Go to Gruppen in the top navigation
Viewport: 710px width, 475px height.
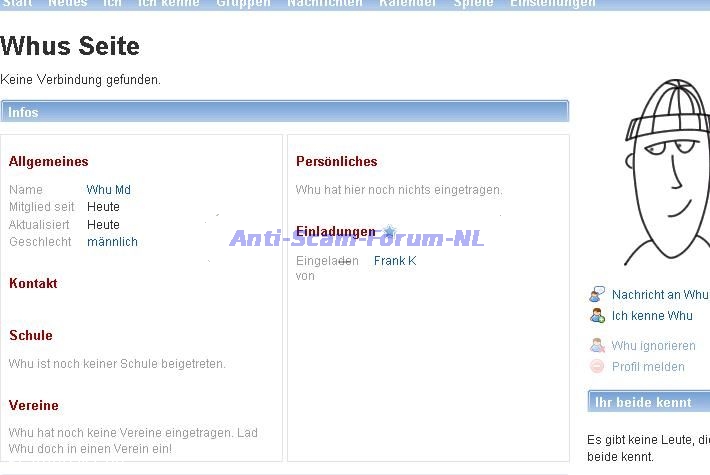[x=243, y=3]
